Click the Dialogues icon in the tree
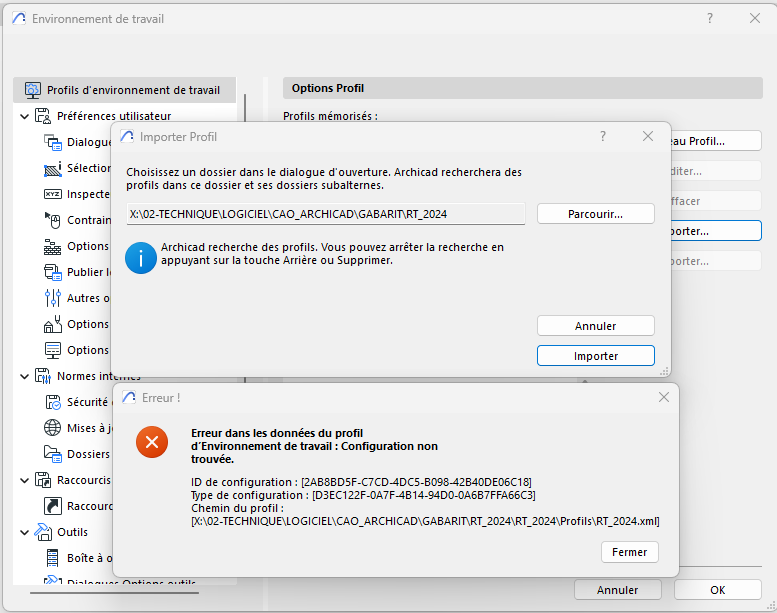 point(53,142)
